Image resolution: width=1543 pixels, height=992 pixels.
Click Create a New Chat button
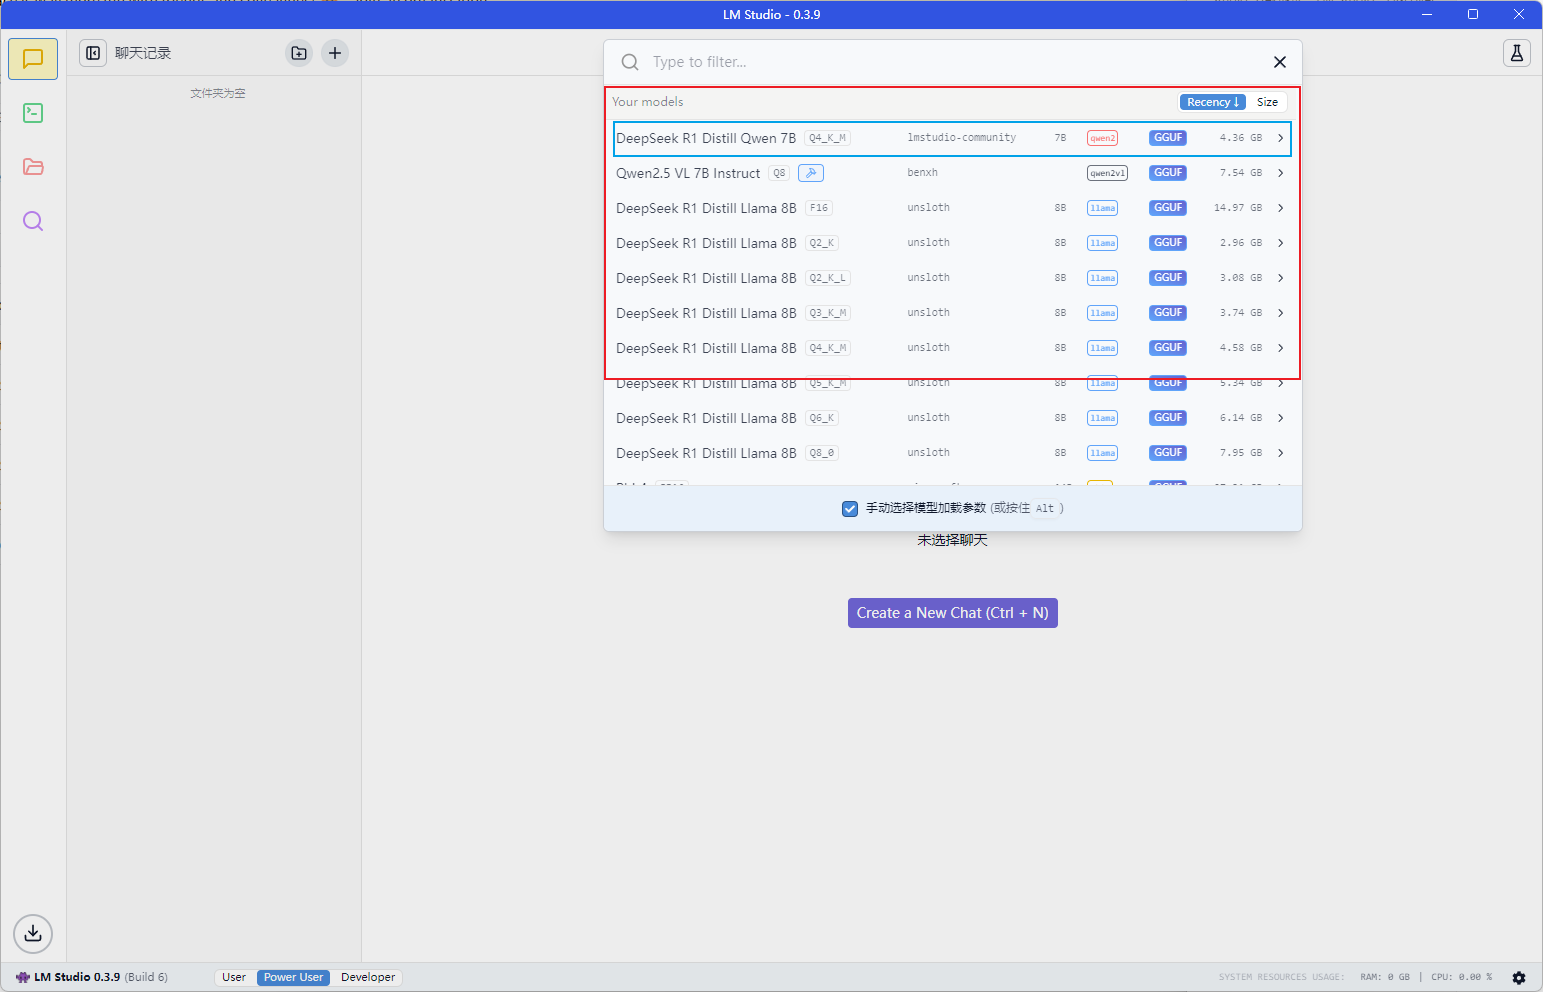click(x=953, y=613)
